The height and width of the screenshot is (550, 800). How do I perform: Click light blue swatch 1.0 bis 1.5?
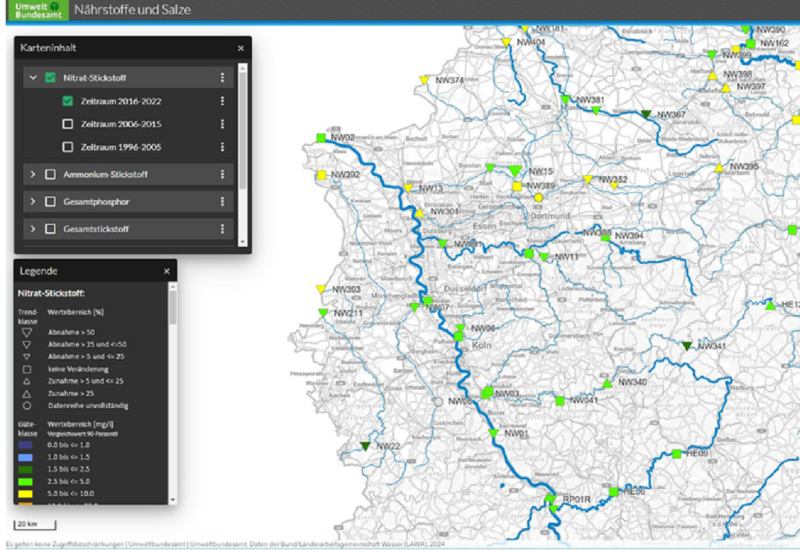tap(26, 457)
